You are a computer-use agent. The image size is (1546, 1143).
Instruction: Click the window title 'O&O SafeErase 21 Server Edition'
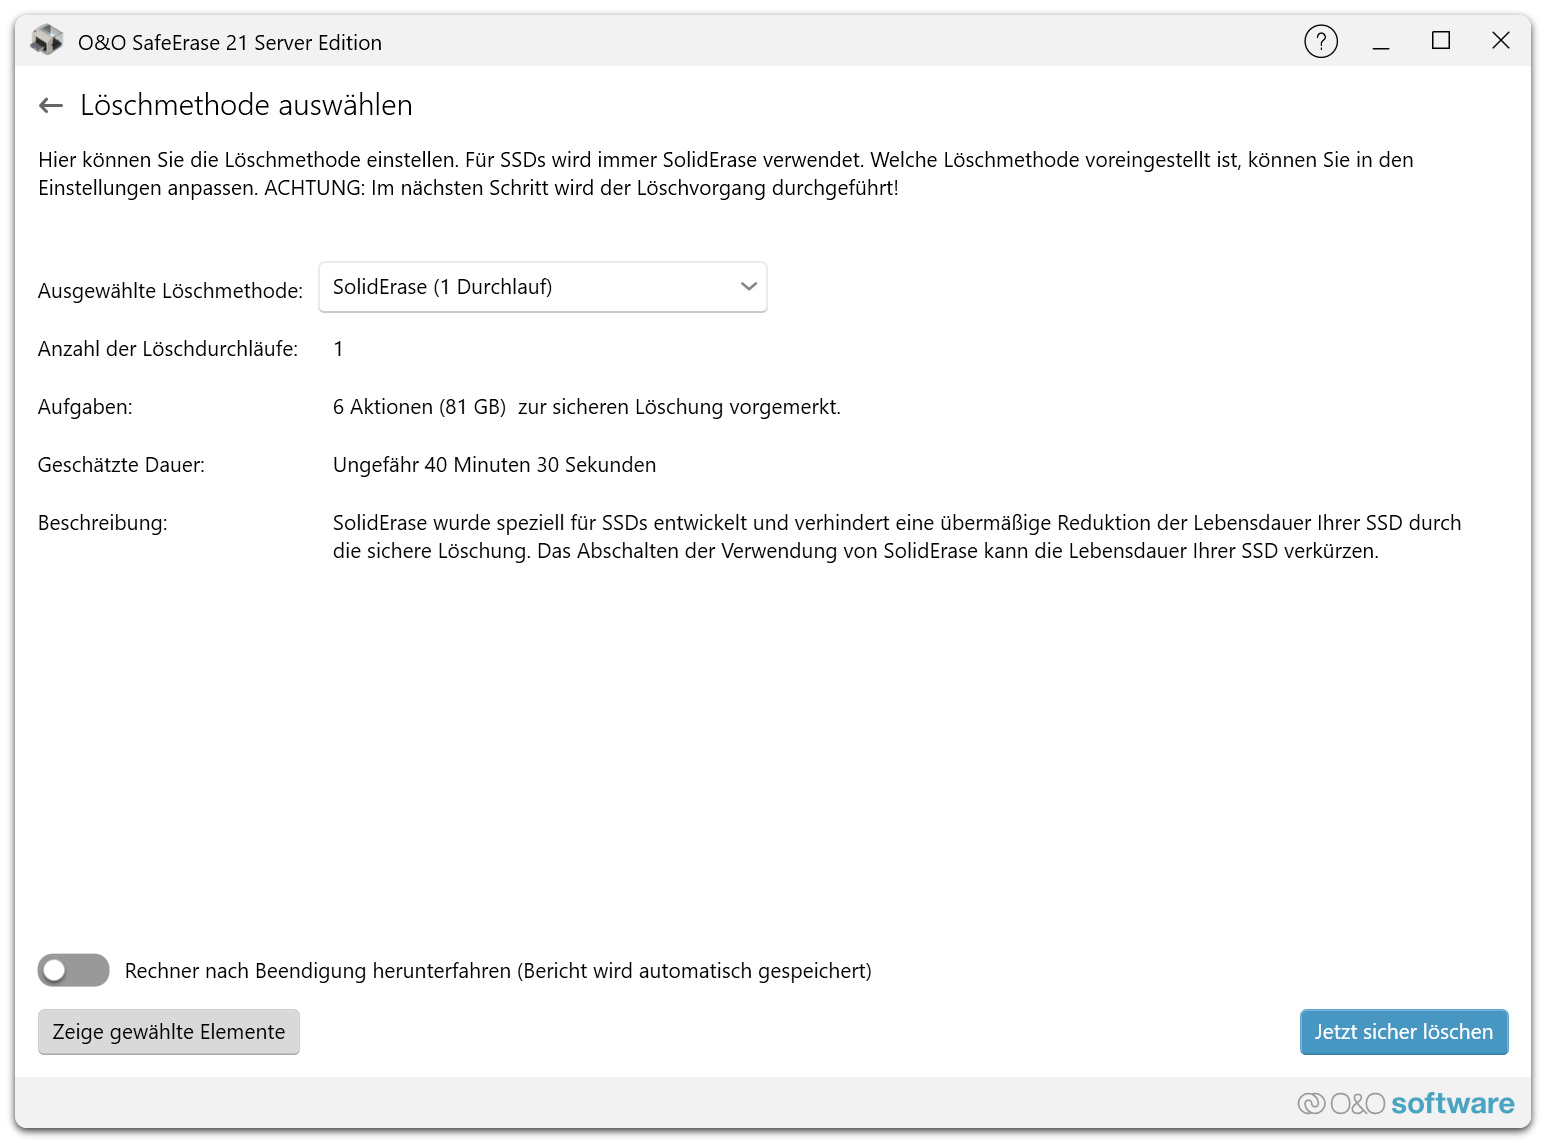tap(230, 42)
